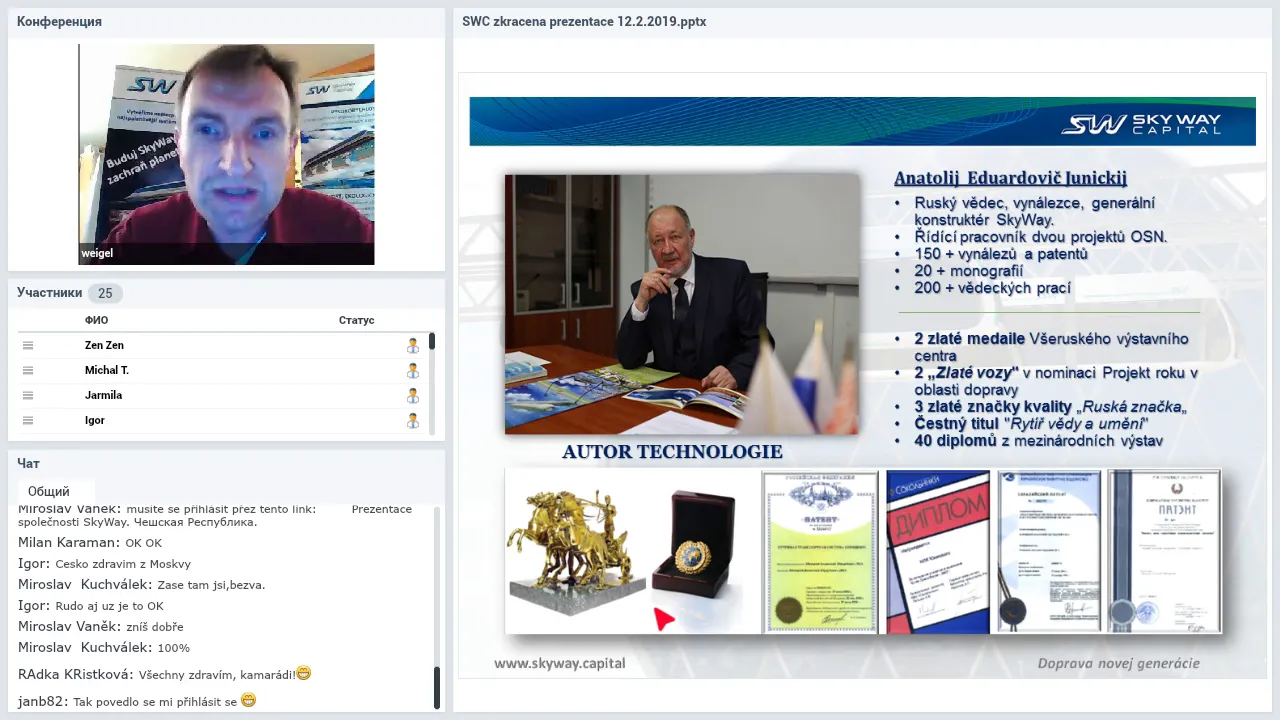Click the Doprava novej generácie slide text
Image resolution: width=1280 pixels, height=720 pixels.
[x=1118, y=663]
